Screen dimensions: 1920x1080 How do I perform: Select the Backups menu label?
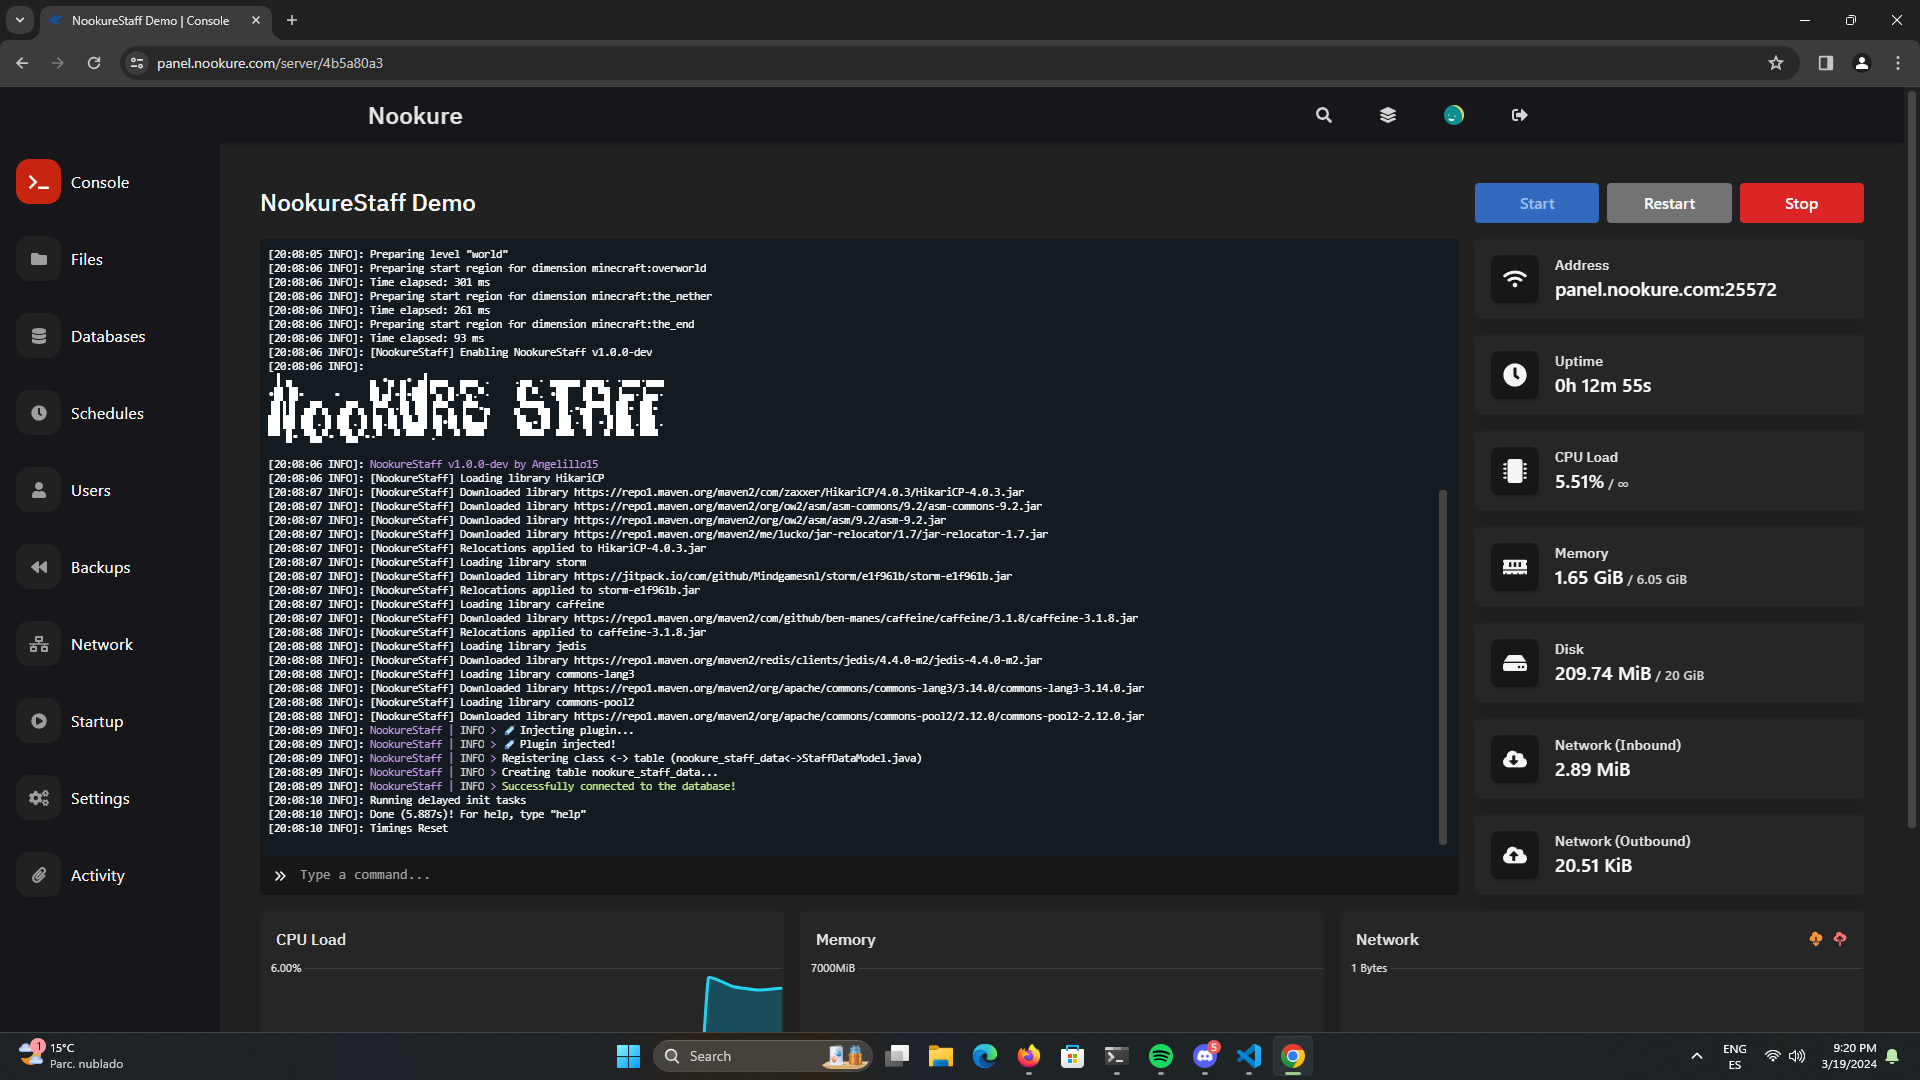pyautogui.click(x=101, y=567)
